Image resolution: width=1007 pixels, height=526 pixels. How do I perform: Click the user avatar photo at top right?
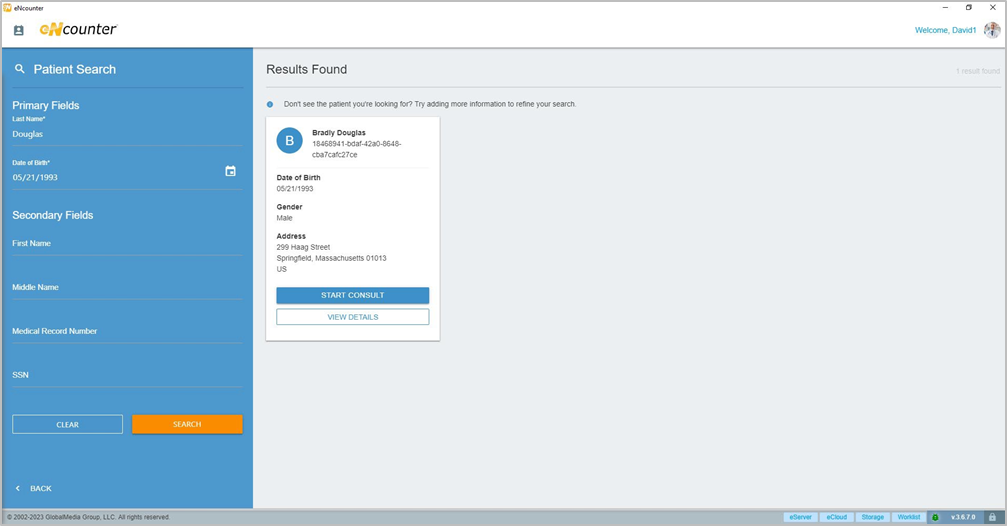pyautogui.click(x=991, y=30)
